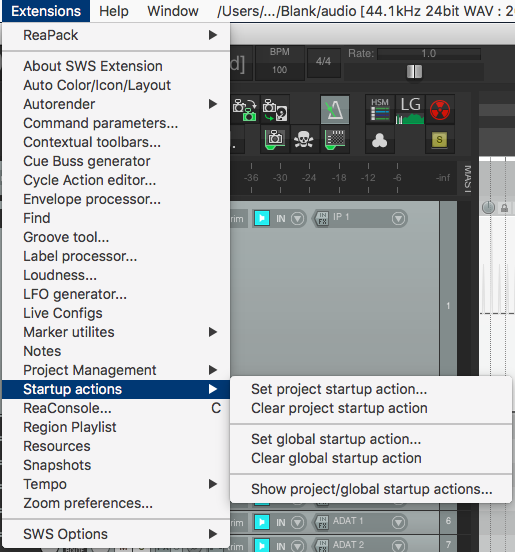Open Envelope processor...

116,199
